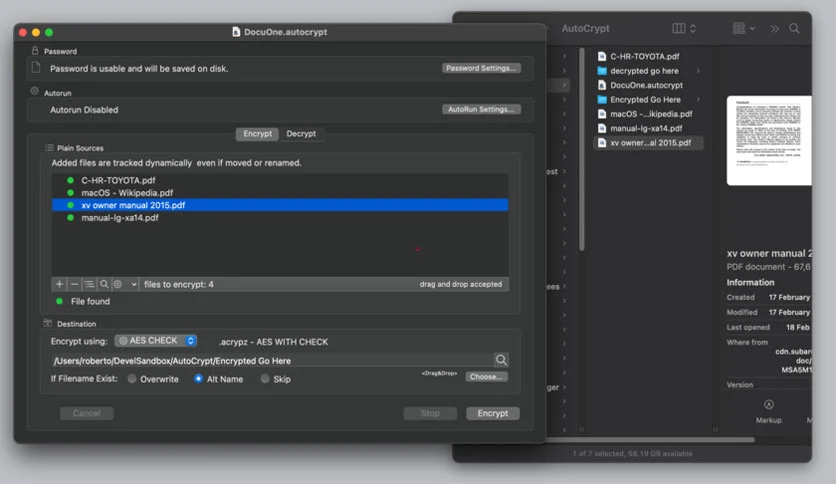836x484 pixels.
Task: Open Finder search magnifier icon
Action: pos(794,28)
